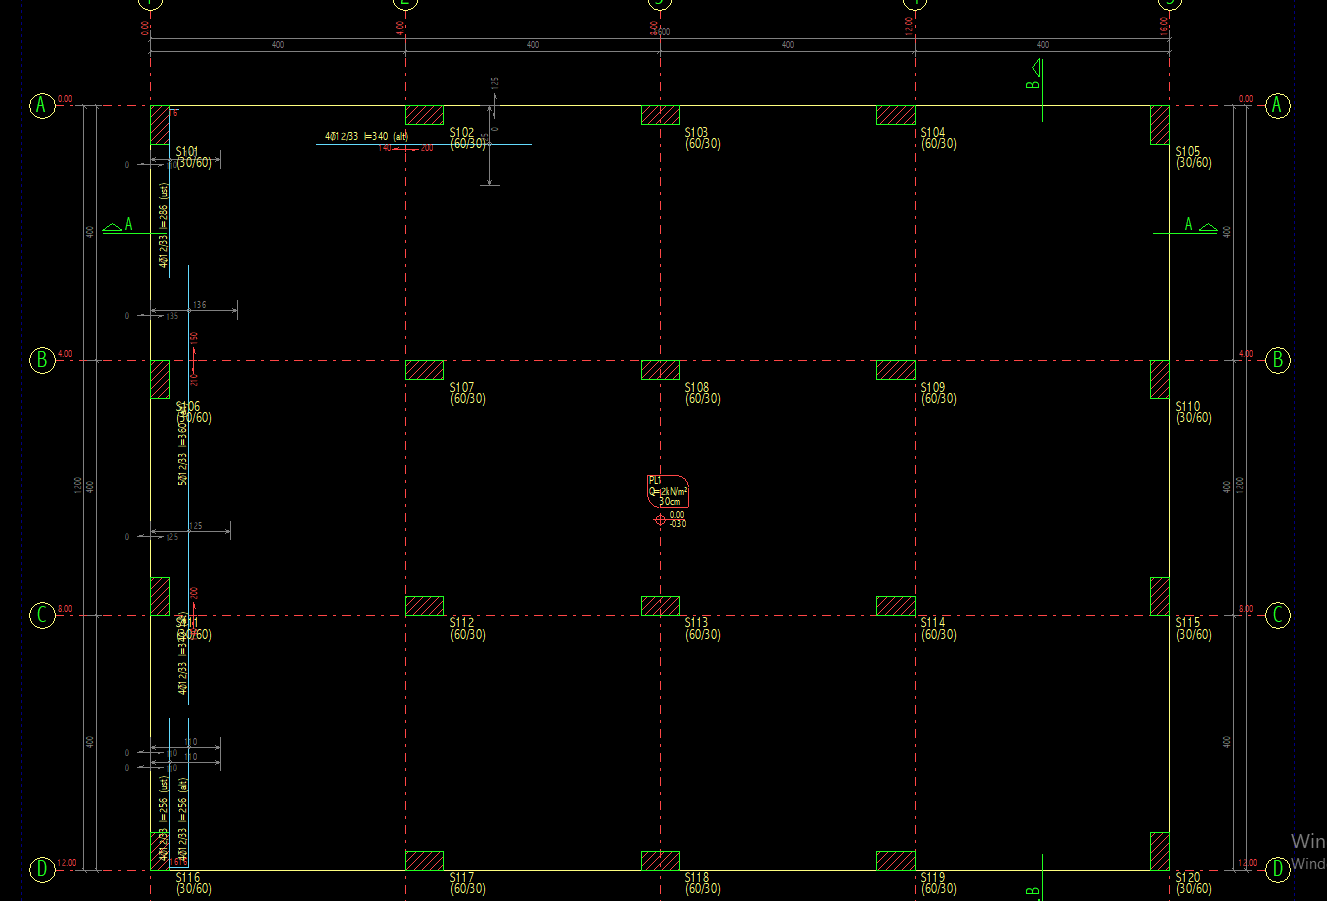Click the S112 (60/30) column label

[467, 629]
